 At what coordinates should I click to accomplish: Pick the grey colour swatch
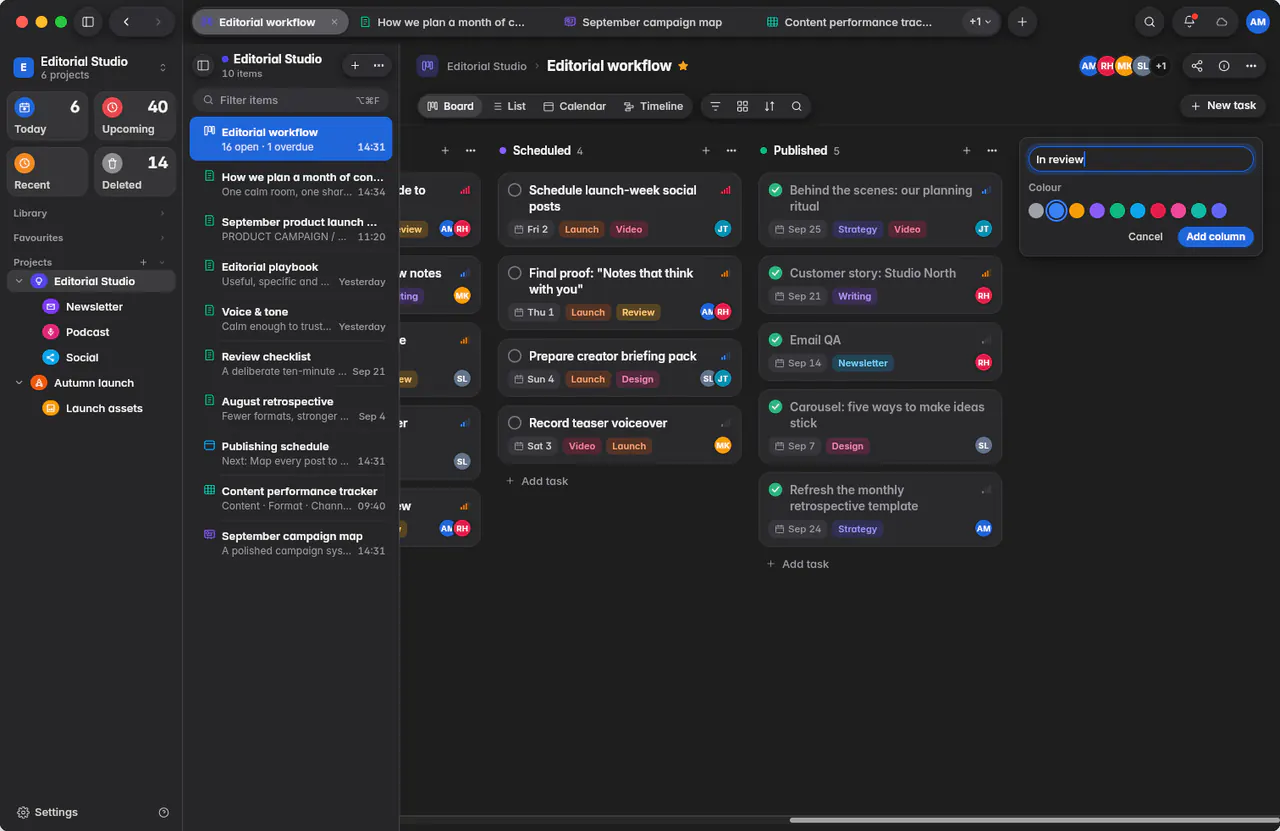(x=1036, y=211)
